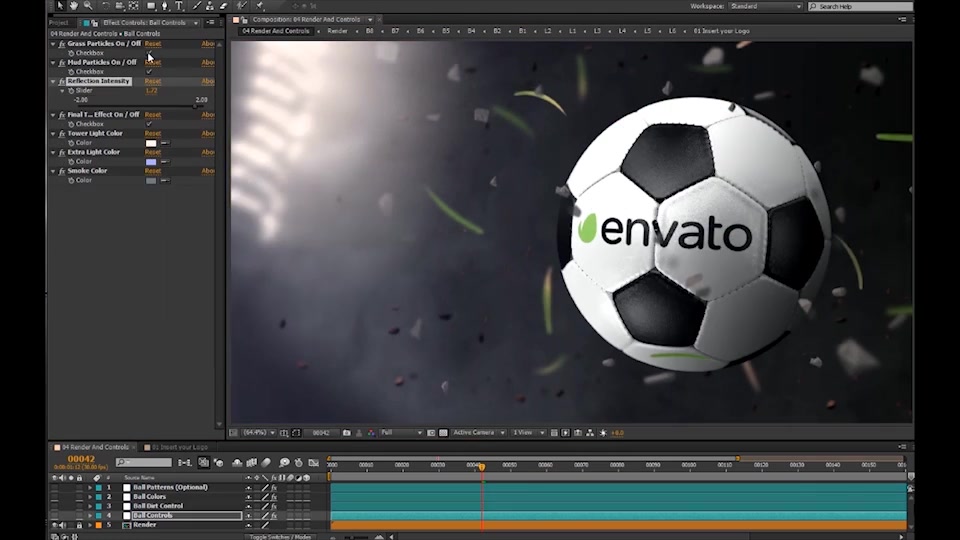Select the Zoom magnifier tool
960x540 pixels.
tap(88, 6)
